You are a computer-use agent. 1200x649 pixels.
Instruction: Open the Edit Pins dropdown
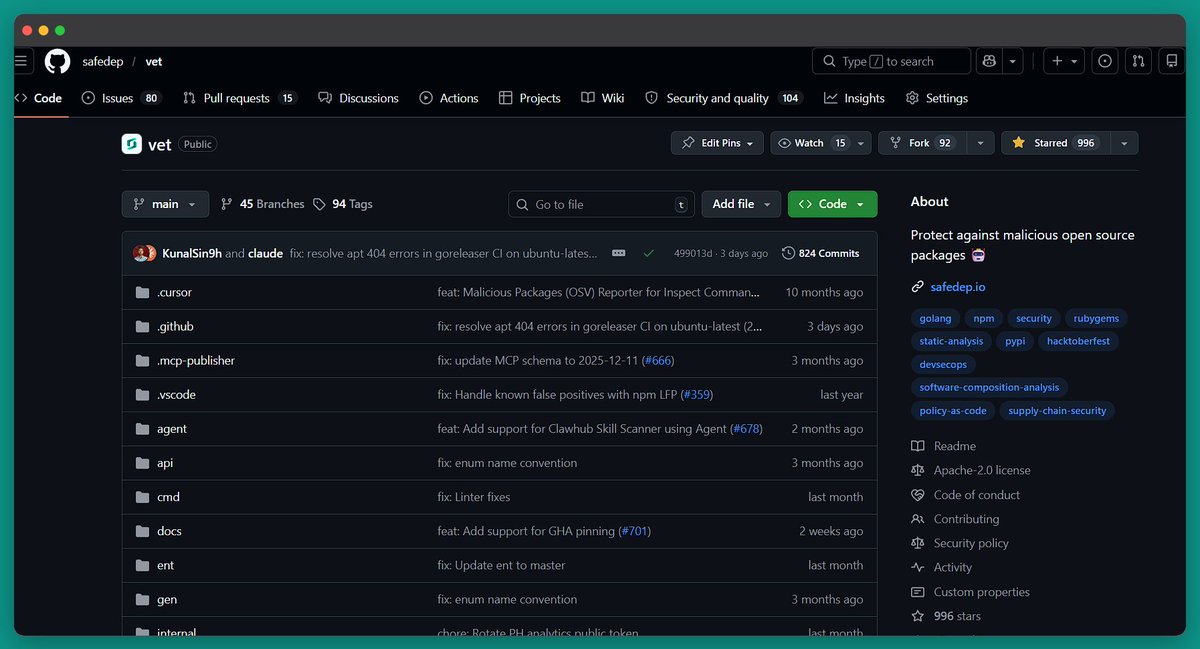pyautogui.click(x=717, y=143)
